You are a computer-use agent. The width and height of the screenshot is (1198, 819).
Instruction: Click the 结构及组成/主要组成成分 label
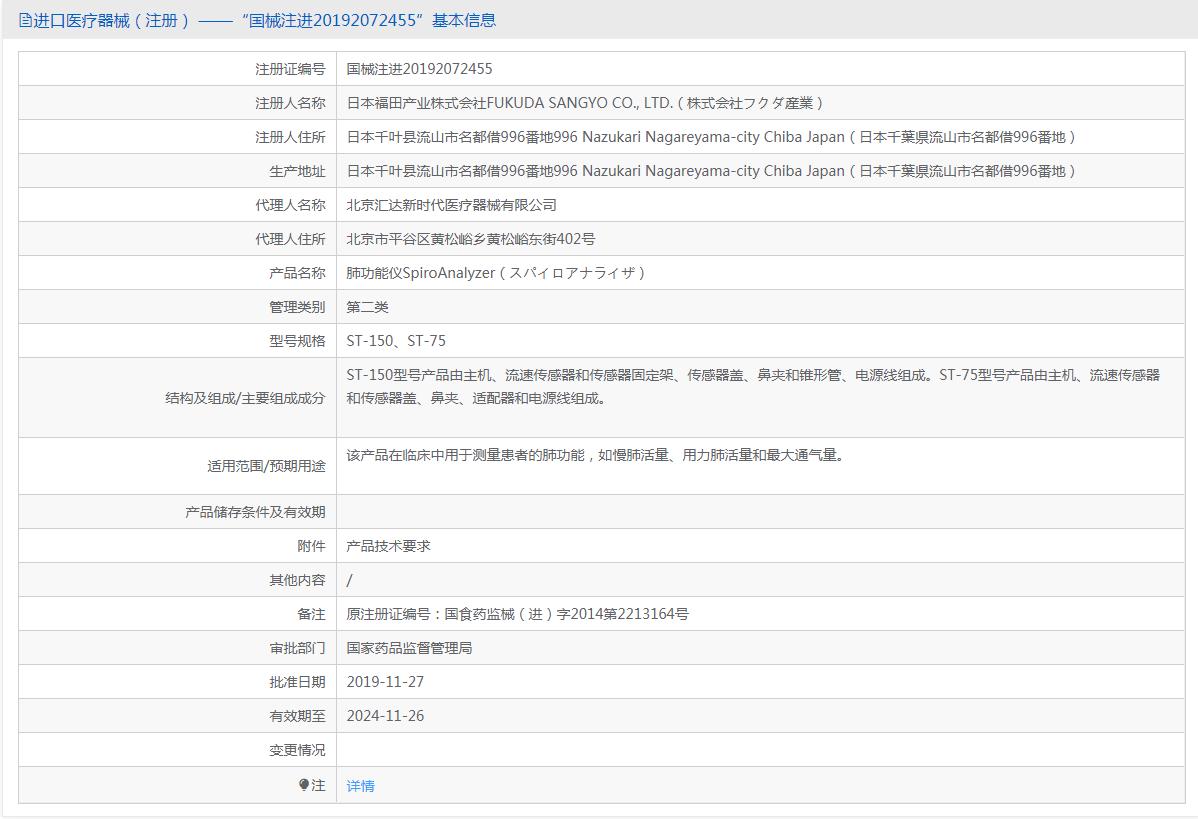point(244,398)
